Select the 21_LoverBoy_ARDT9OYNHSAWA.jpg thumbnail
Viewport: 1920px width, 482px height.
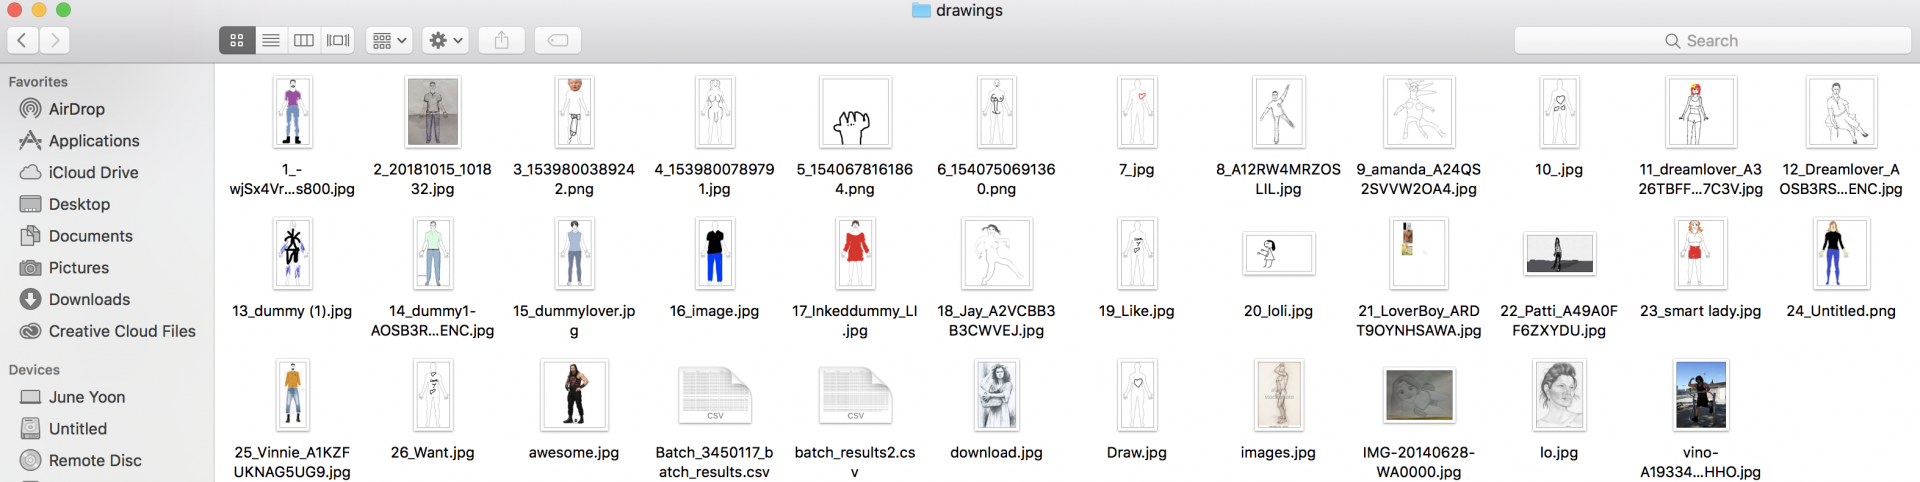coord(1419,254)
